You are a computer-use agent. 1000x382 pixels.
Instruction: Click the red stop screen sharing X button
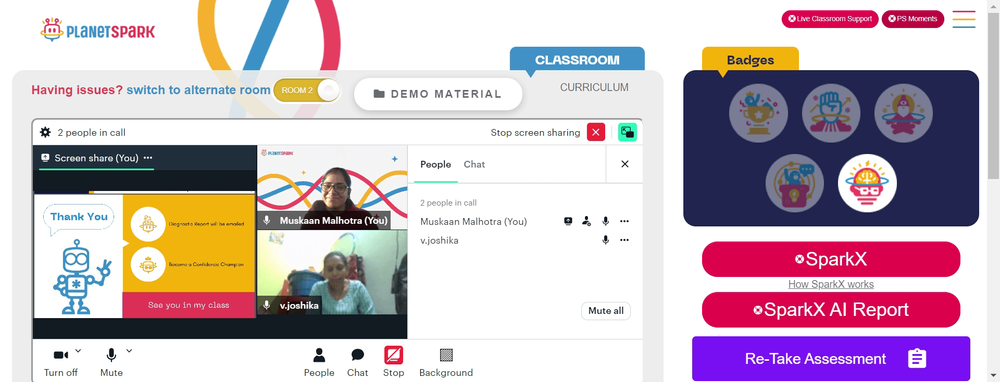point(596,132)
